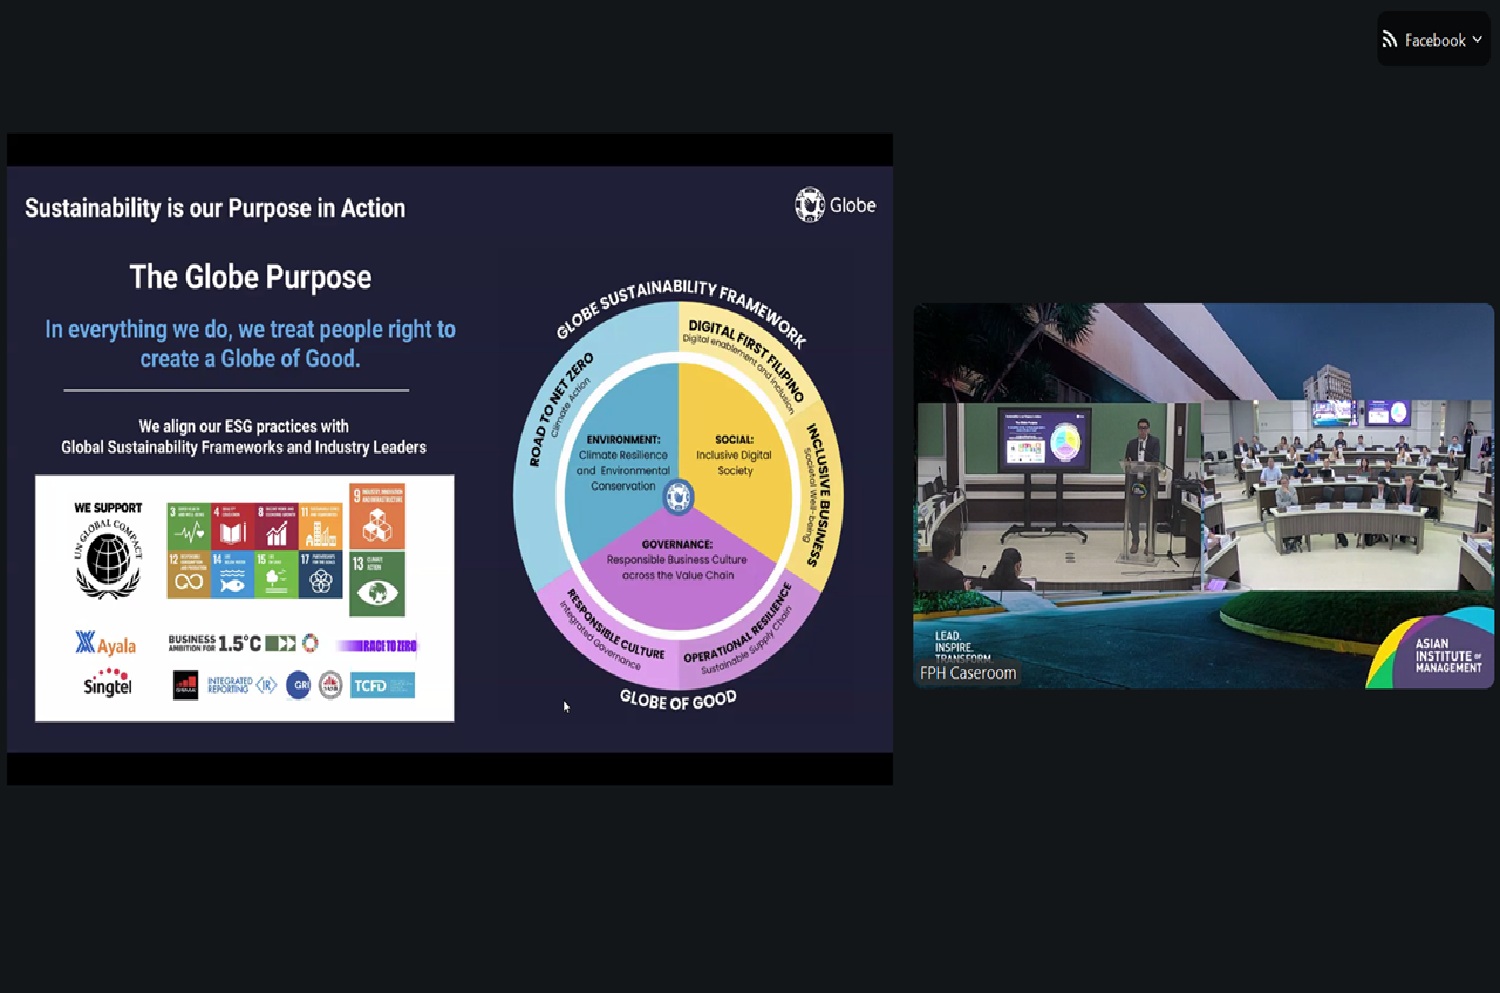Screen dimensions: 1500x993
Task: Click the "INCLUSIVE BUSINESS" ring label
Action: point(819,495)
